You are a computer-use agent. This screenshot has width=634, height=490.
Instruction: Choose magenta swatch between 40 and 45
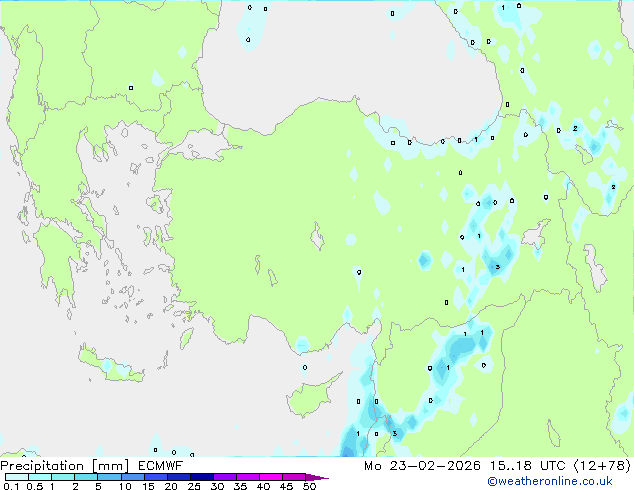pyautogui.click(x=271, y=477)
